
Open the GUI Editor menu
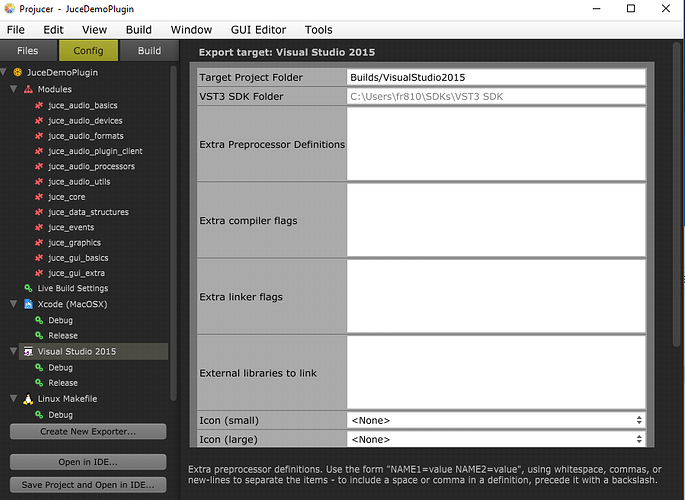click(258, 30)
